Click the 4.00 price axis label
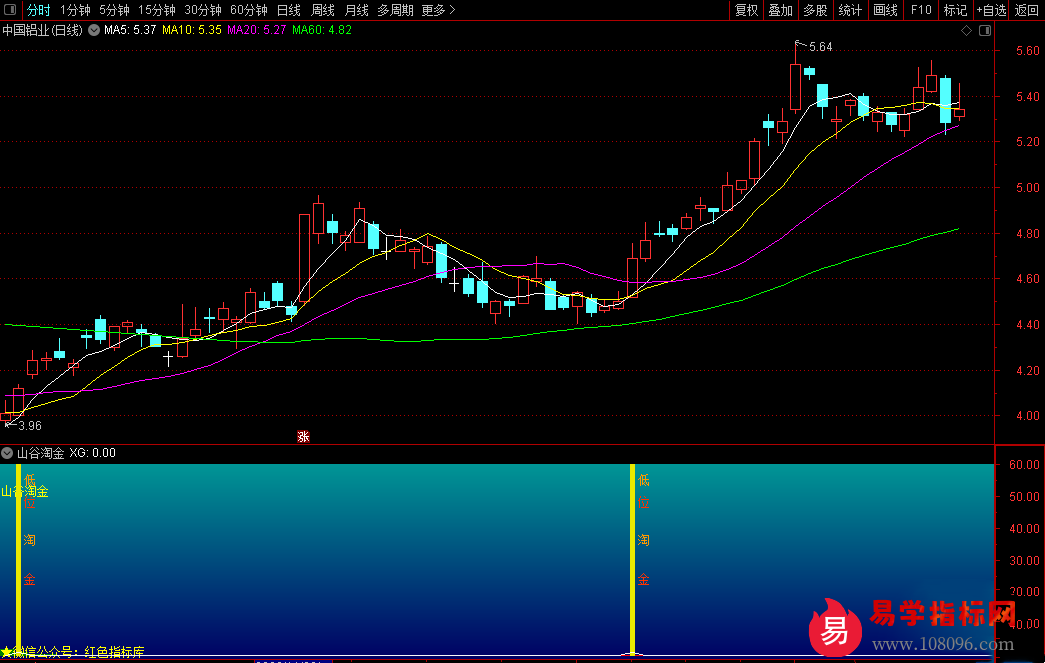The image size is (1045, 663). (1028, 416)
